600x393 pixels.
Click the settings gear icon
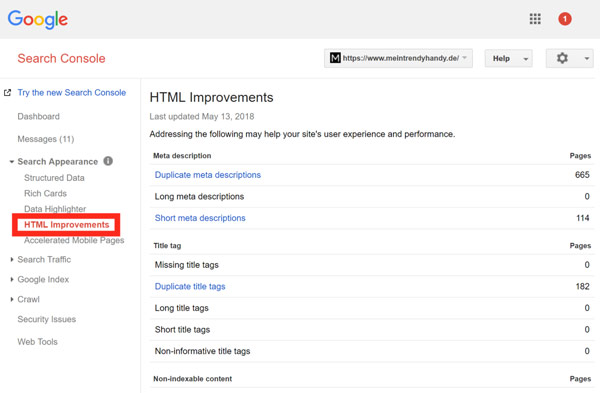coord(562,58)
